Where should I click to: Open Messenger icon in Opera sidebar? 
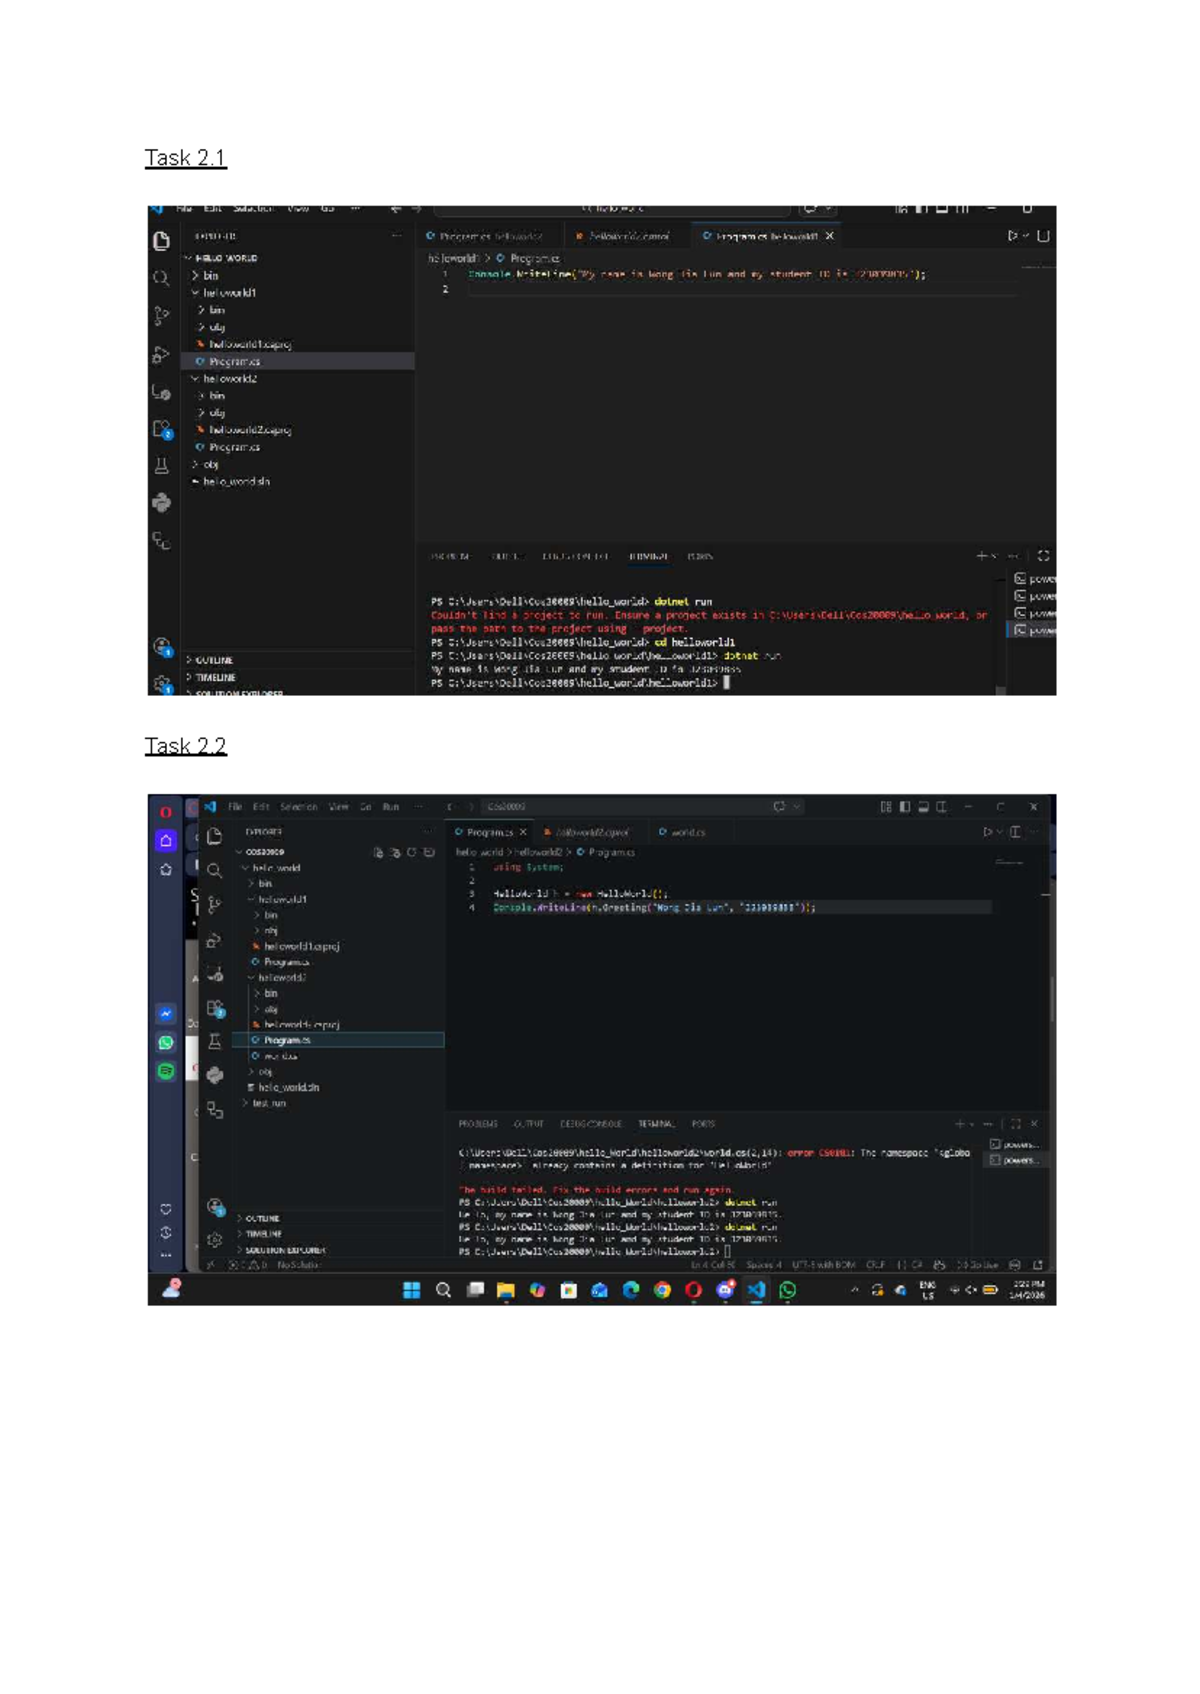point(166,1014)
